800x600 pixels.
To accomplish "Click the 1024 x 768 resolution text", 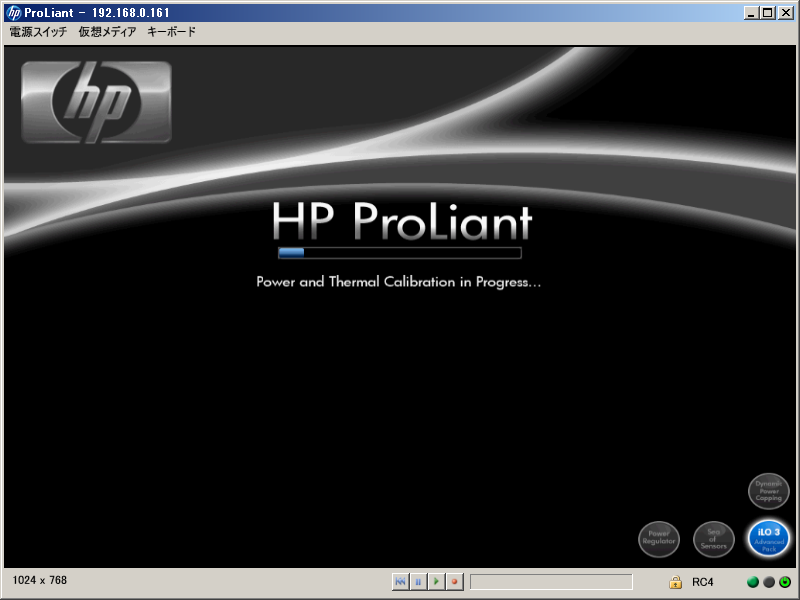I will click(40, 580).
